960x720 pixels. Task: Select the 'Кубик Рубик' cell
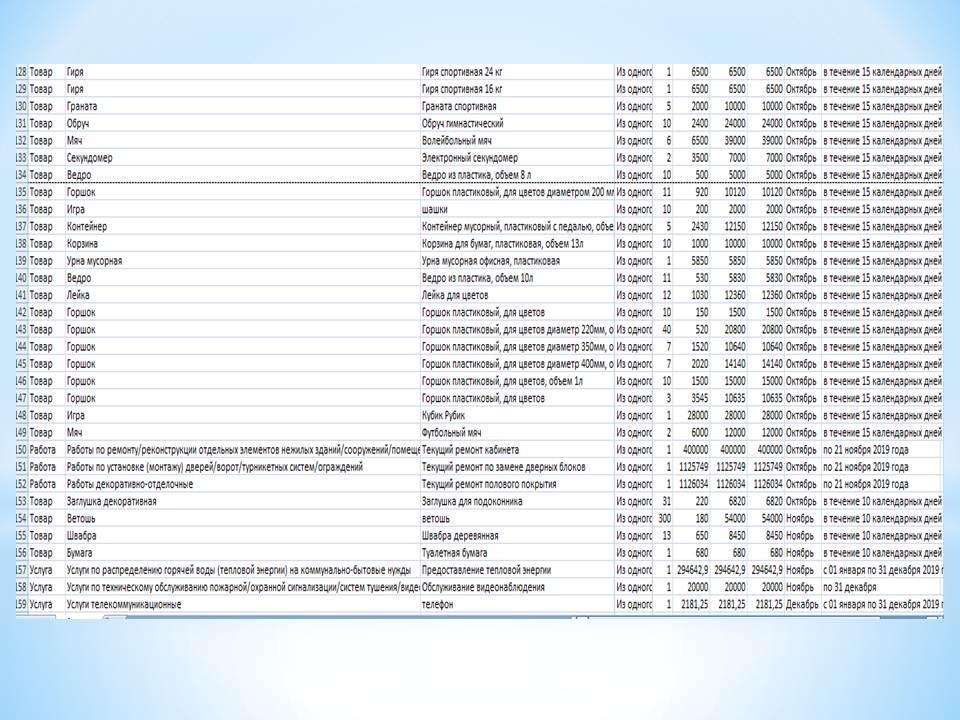tap(517, 415)
